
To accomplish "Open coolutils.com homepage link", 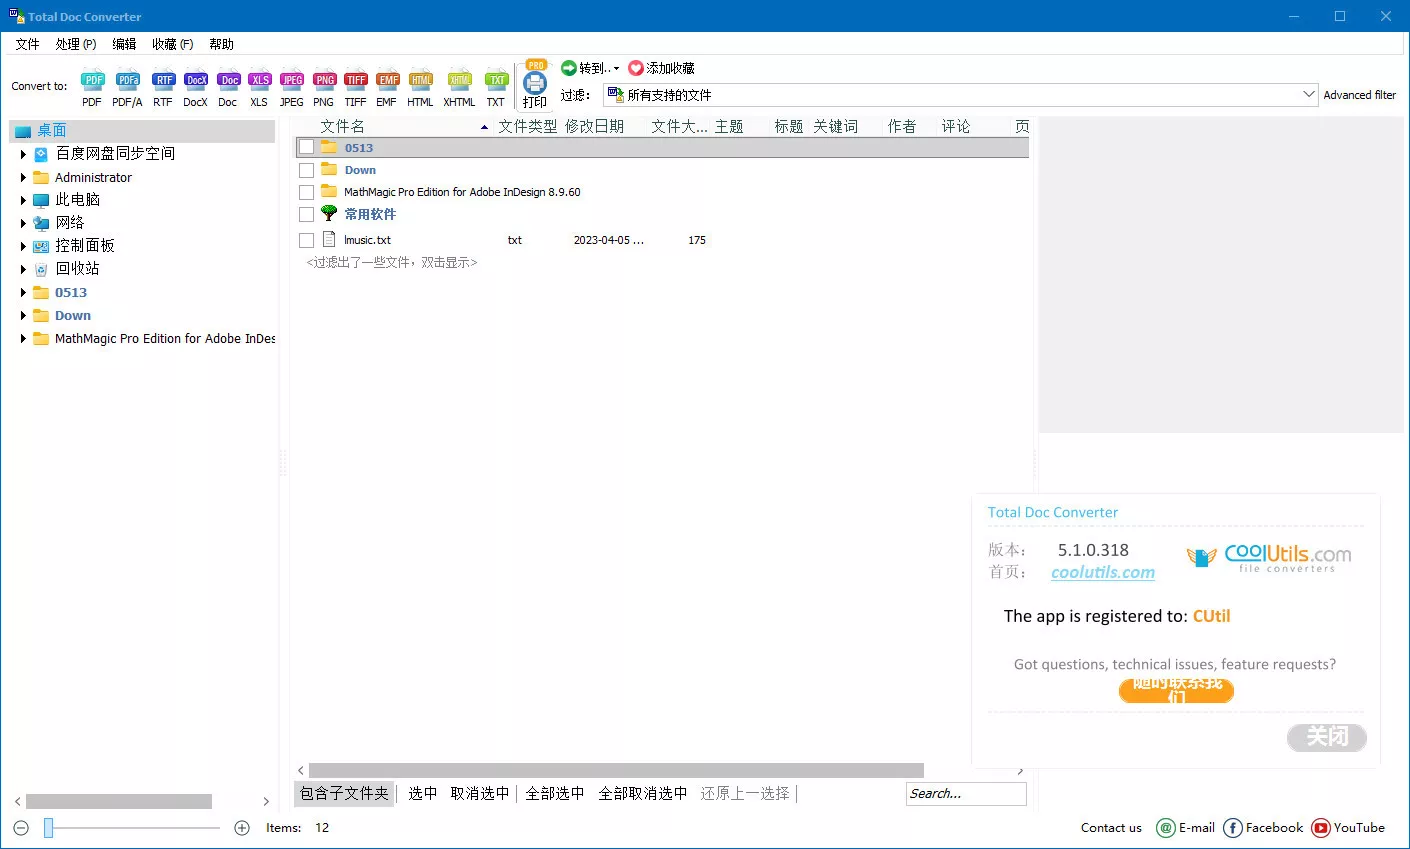I will point(1103,572).
